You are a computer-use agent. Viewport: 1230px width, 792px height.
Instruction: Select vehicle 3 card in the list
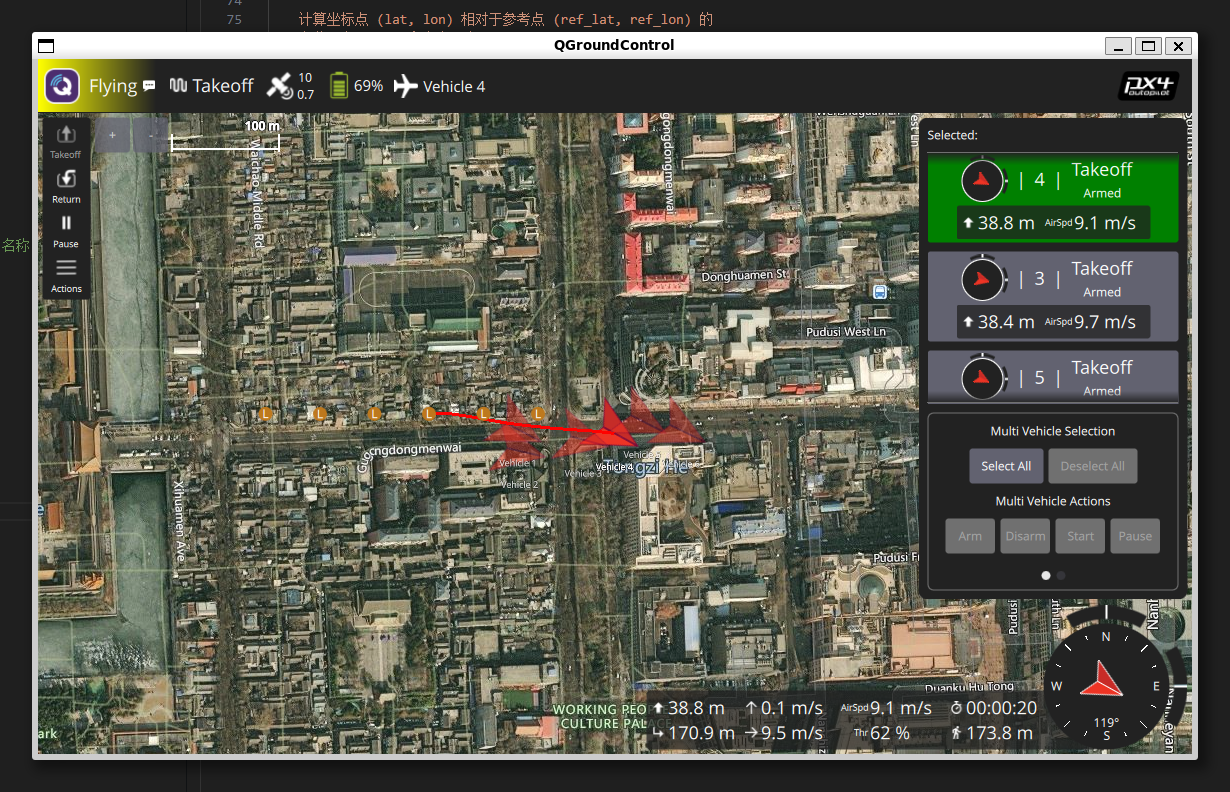point(1053,297)
